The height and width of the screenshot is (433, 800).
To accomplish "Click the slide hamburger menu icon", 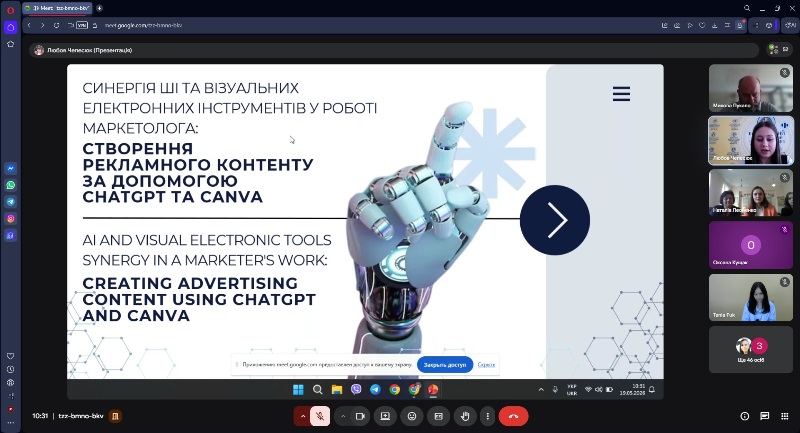I will pos(621,94).
